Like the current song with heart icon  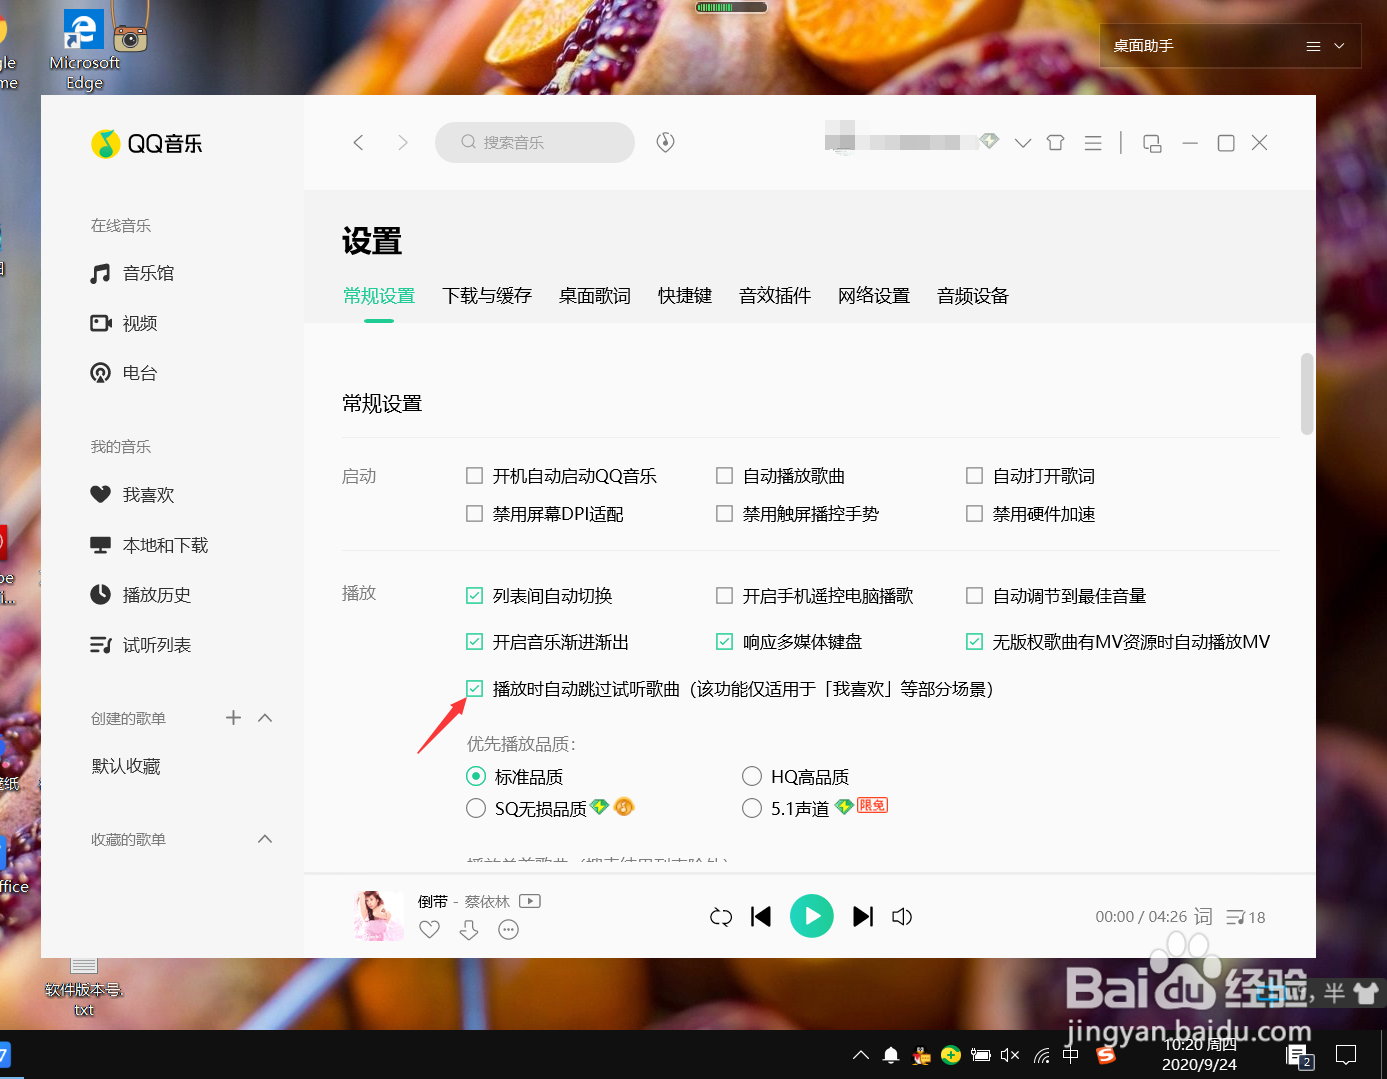[429, 929]
